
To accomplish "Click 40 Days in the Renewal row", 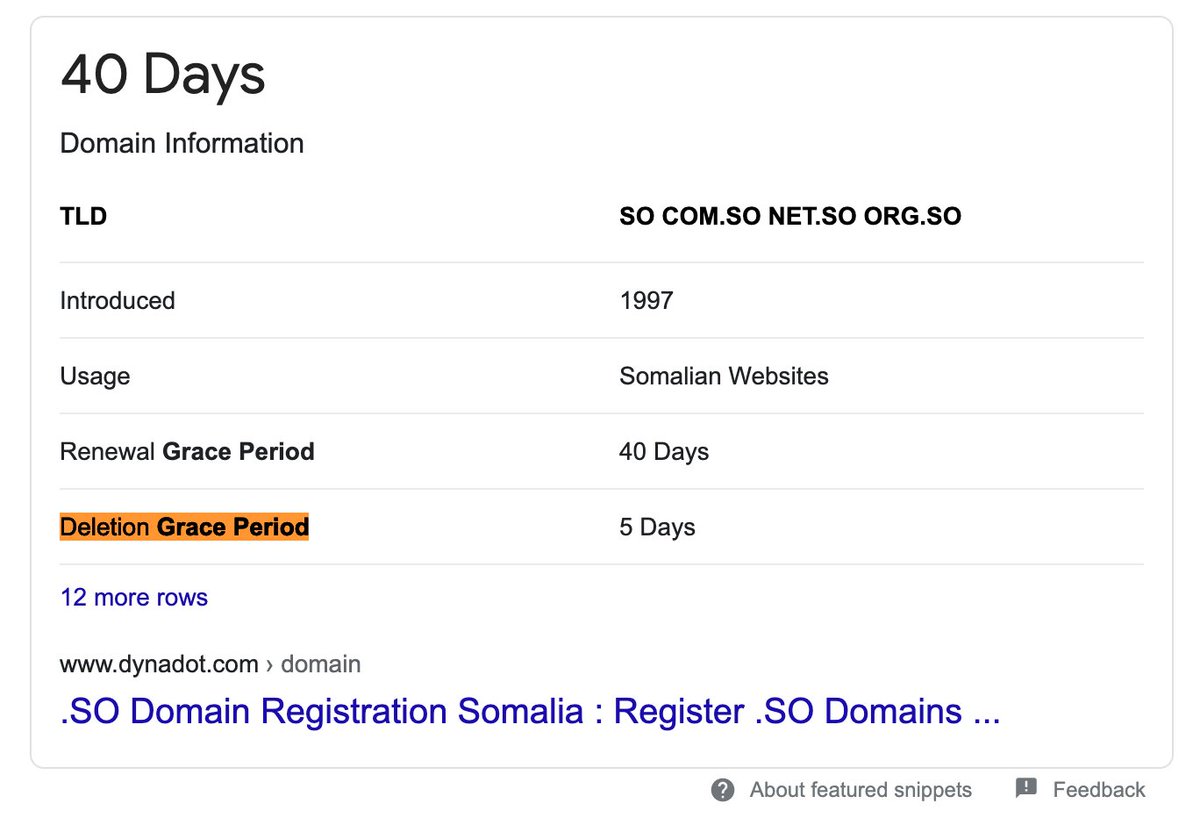I will (x=664, y=452).
